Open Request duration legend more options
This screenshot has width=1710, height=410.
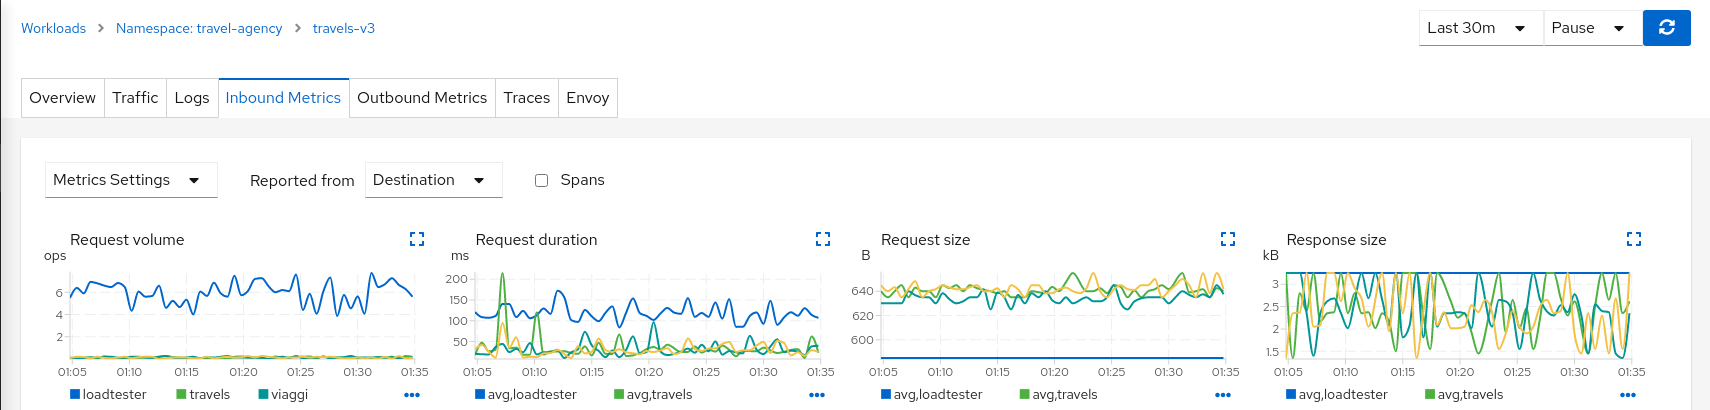point(817,395)
